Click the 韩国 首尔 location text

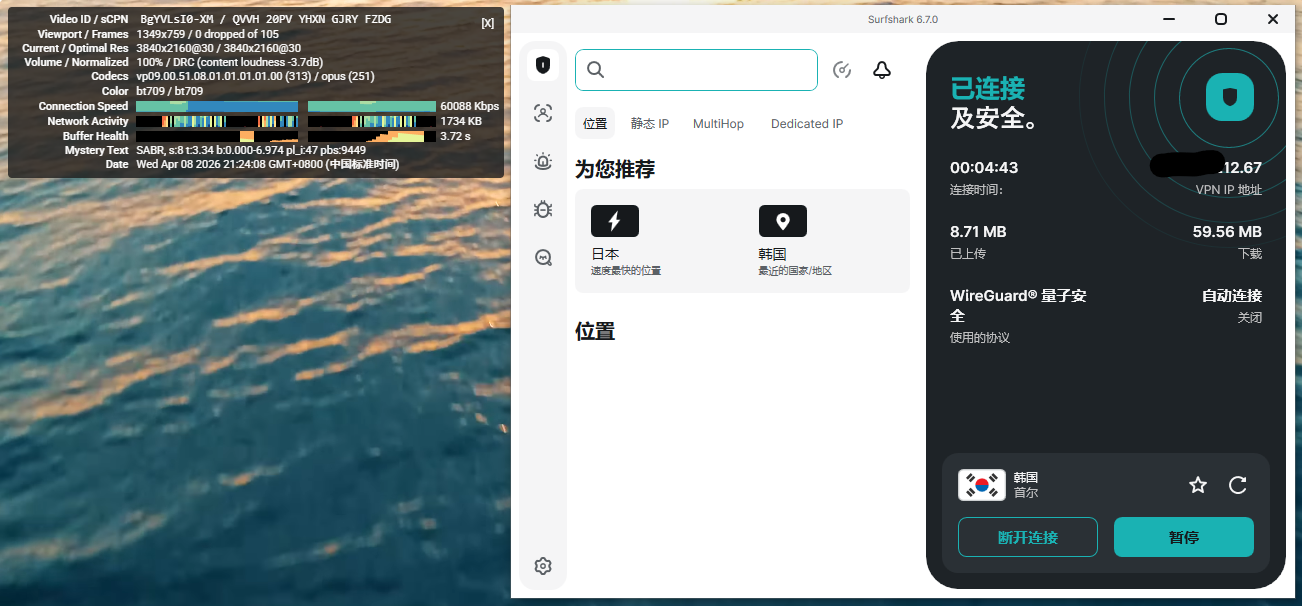1026,485
